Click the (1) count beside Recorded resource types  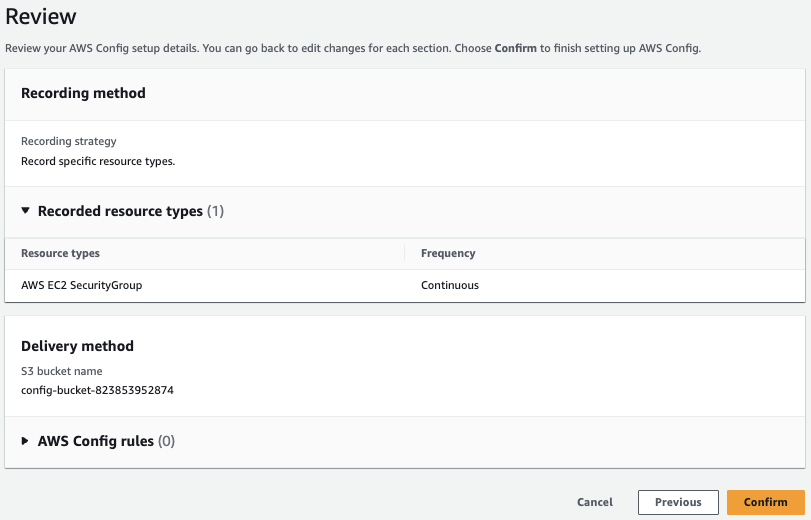[x=216, y=212]
